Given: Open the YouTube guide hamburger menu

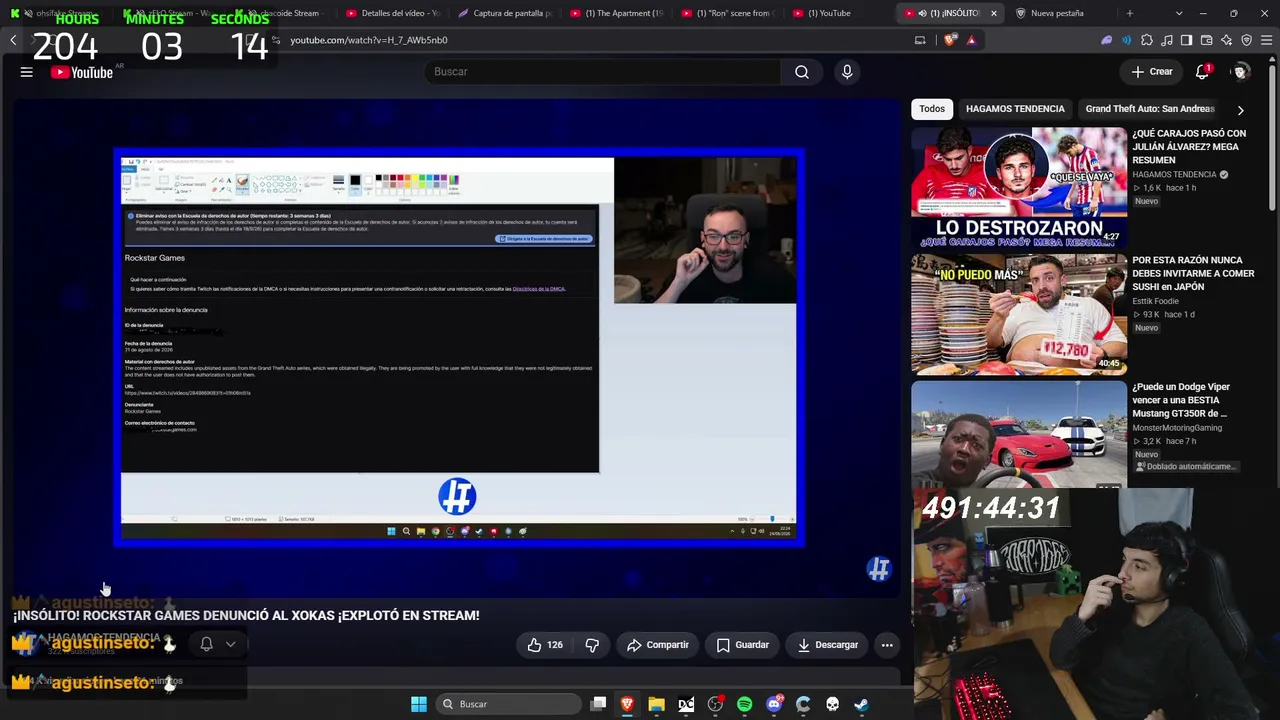Looking at the screenshot, I should click(27, 72).
